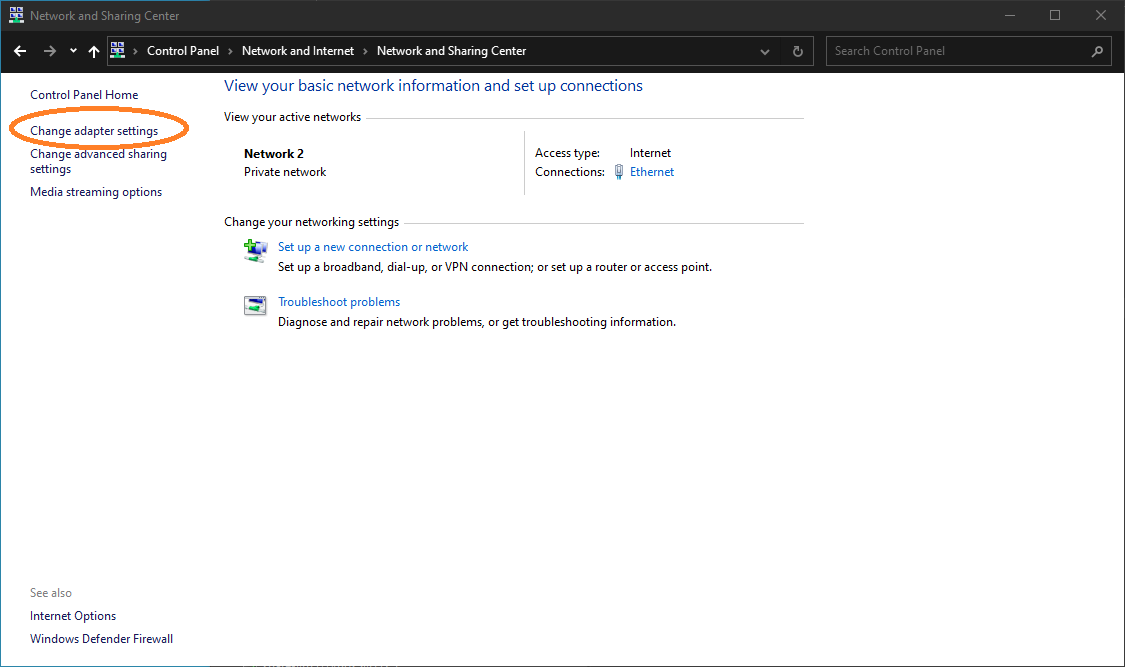Go up one level with the up arrow
1125x667 pixels.
93,50
